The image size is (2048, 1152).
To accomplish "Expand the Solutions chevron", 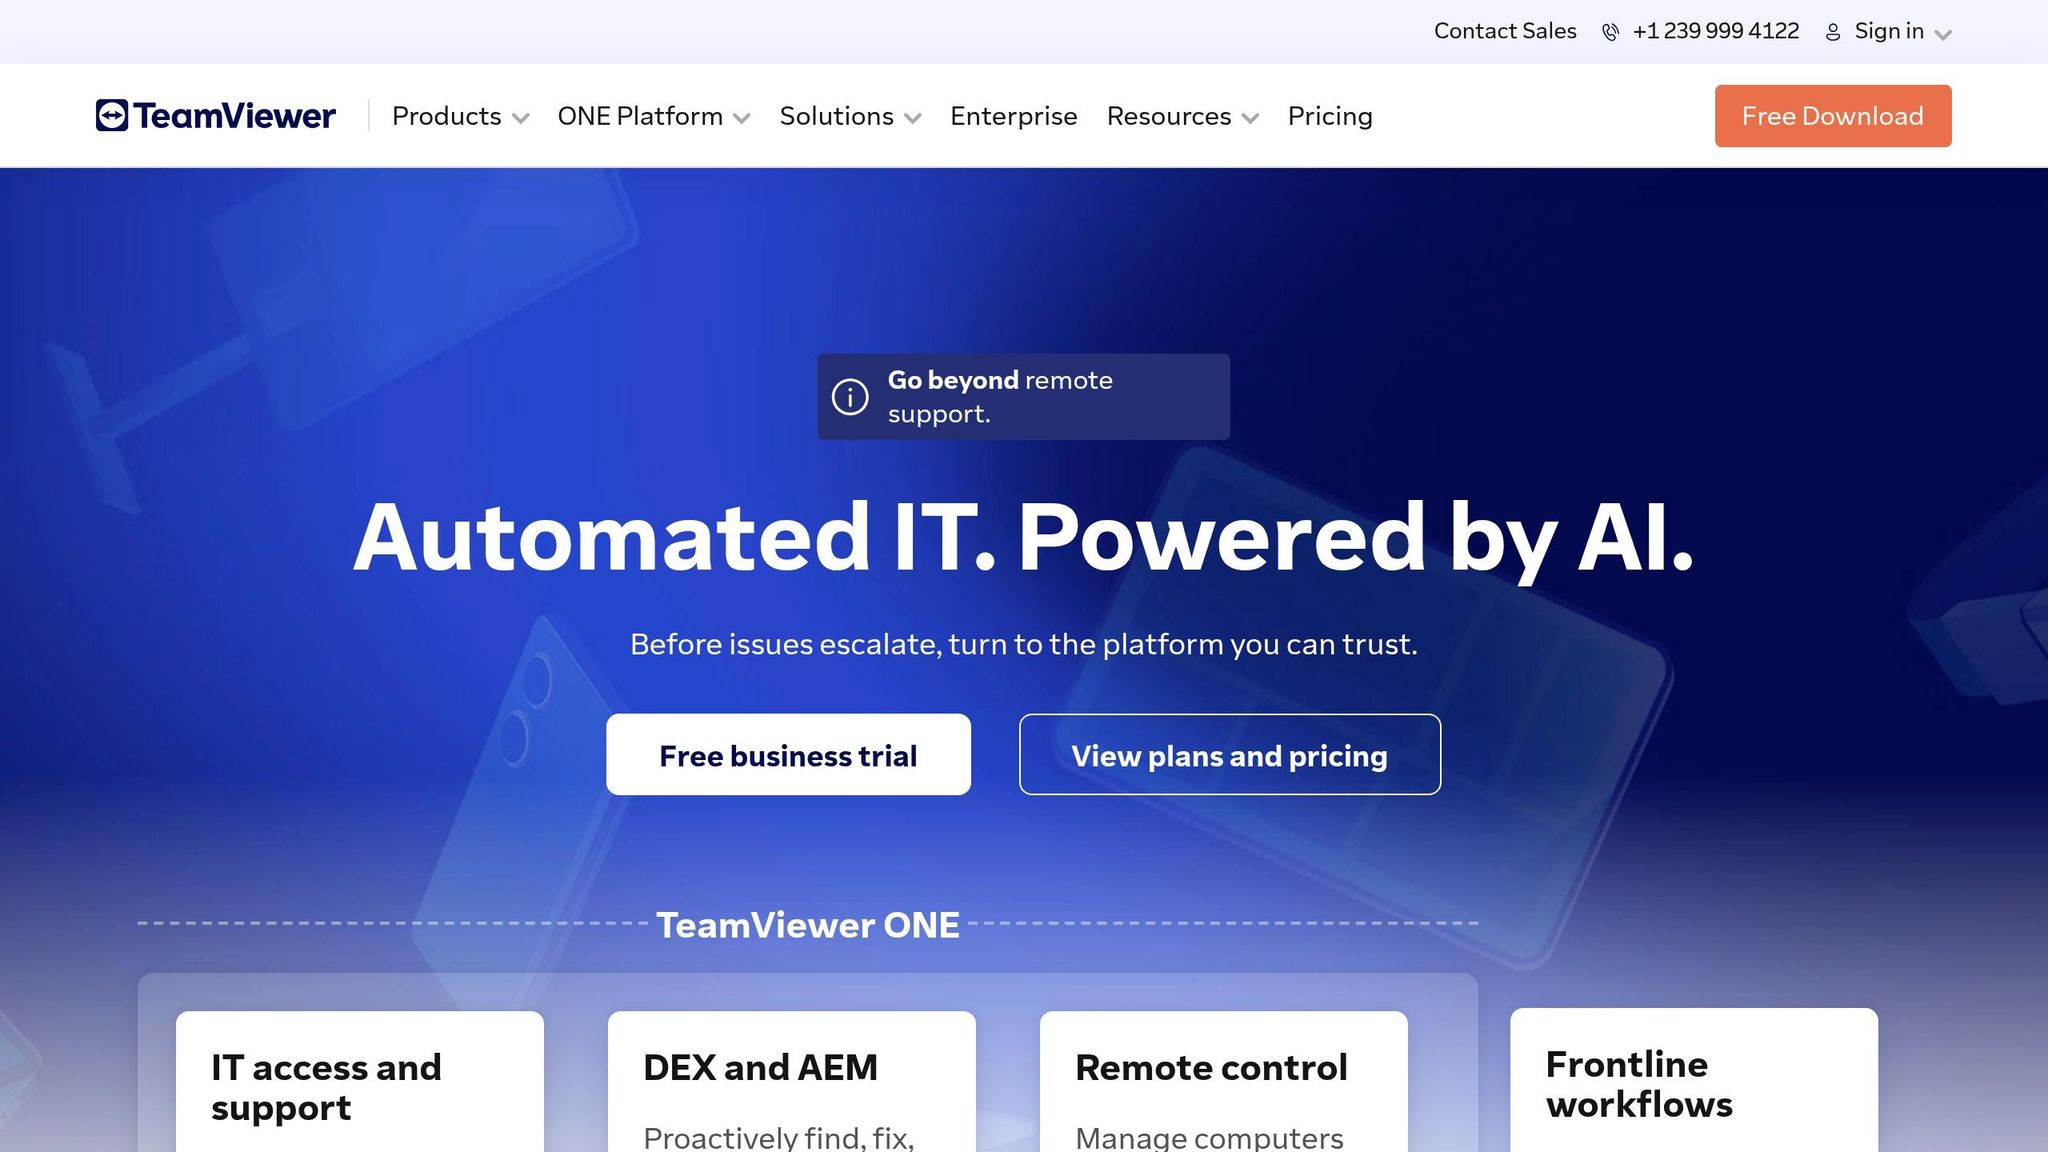I will 912,118.
